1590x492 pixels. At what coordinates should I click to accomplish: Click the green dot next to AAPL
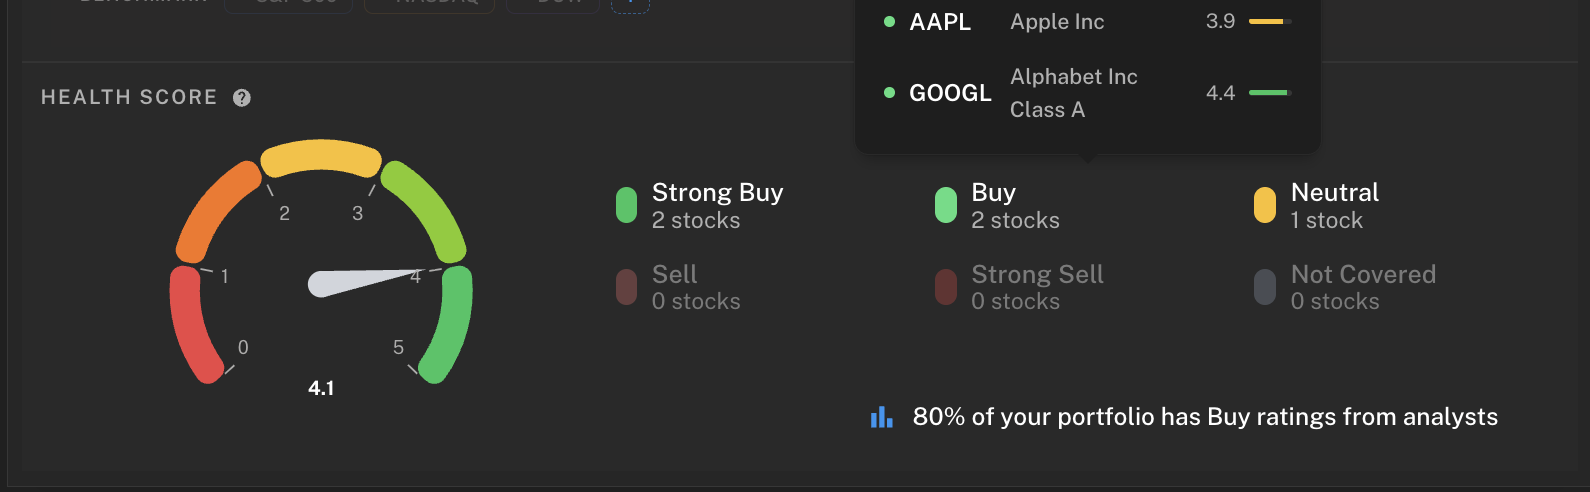pos(889,21)
